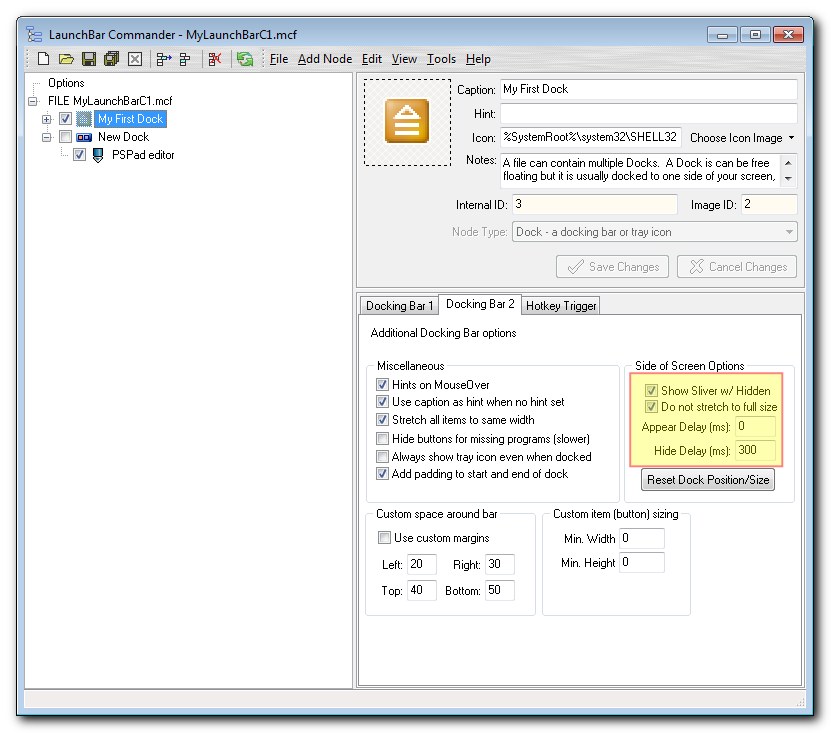Screen dimensions: 831x733
Task: Click the scissors delete node icon
Action: coord(215,59)
